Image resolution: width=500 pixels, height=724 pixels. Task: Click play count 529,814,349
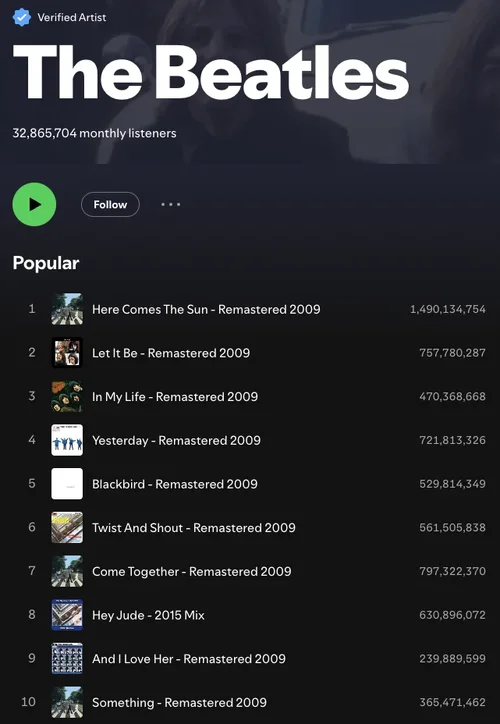pos(452,484)
